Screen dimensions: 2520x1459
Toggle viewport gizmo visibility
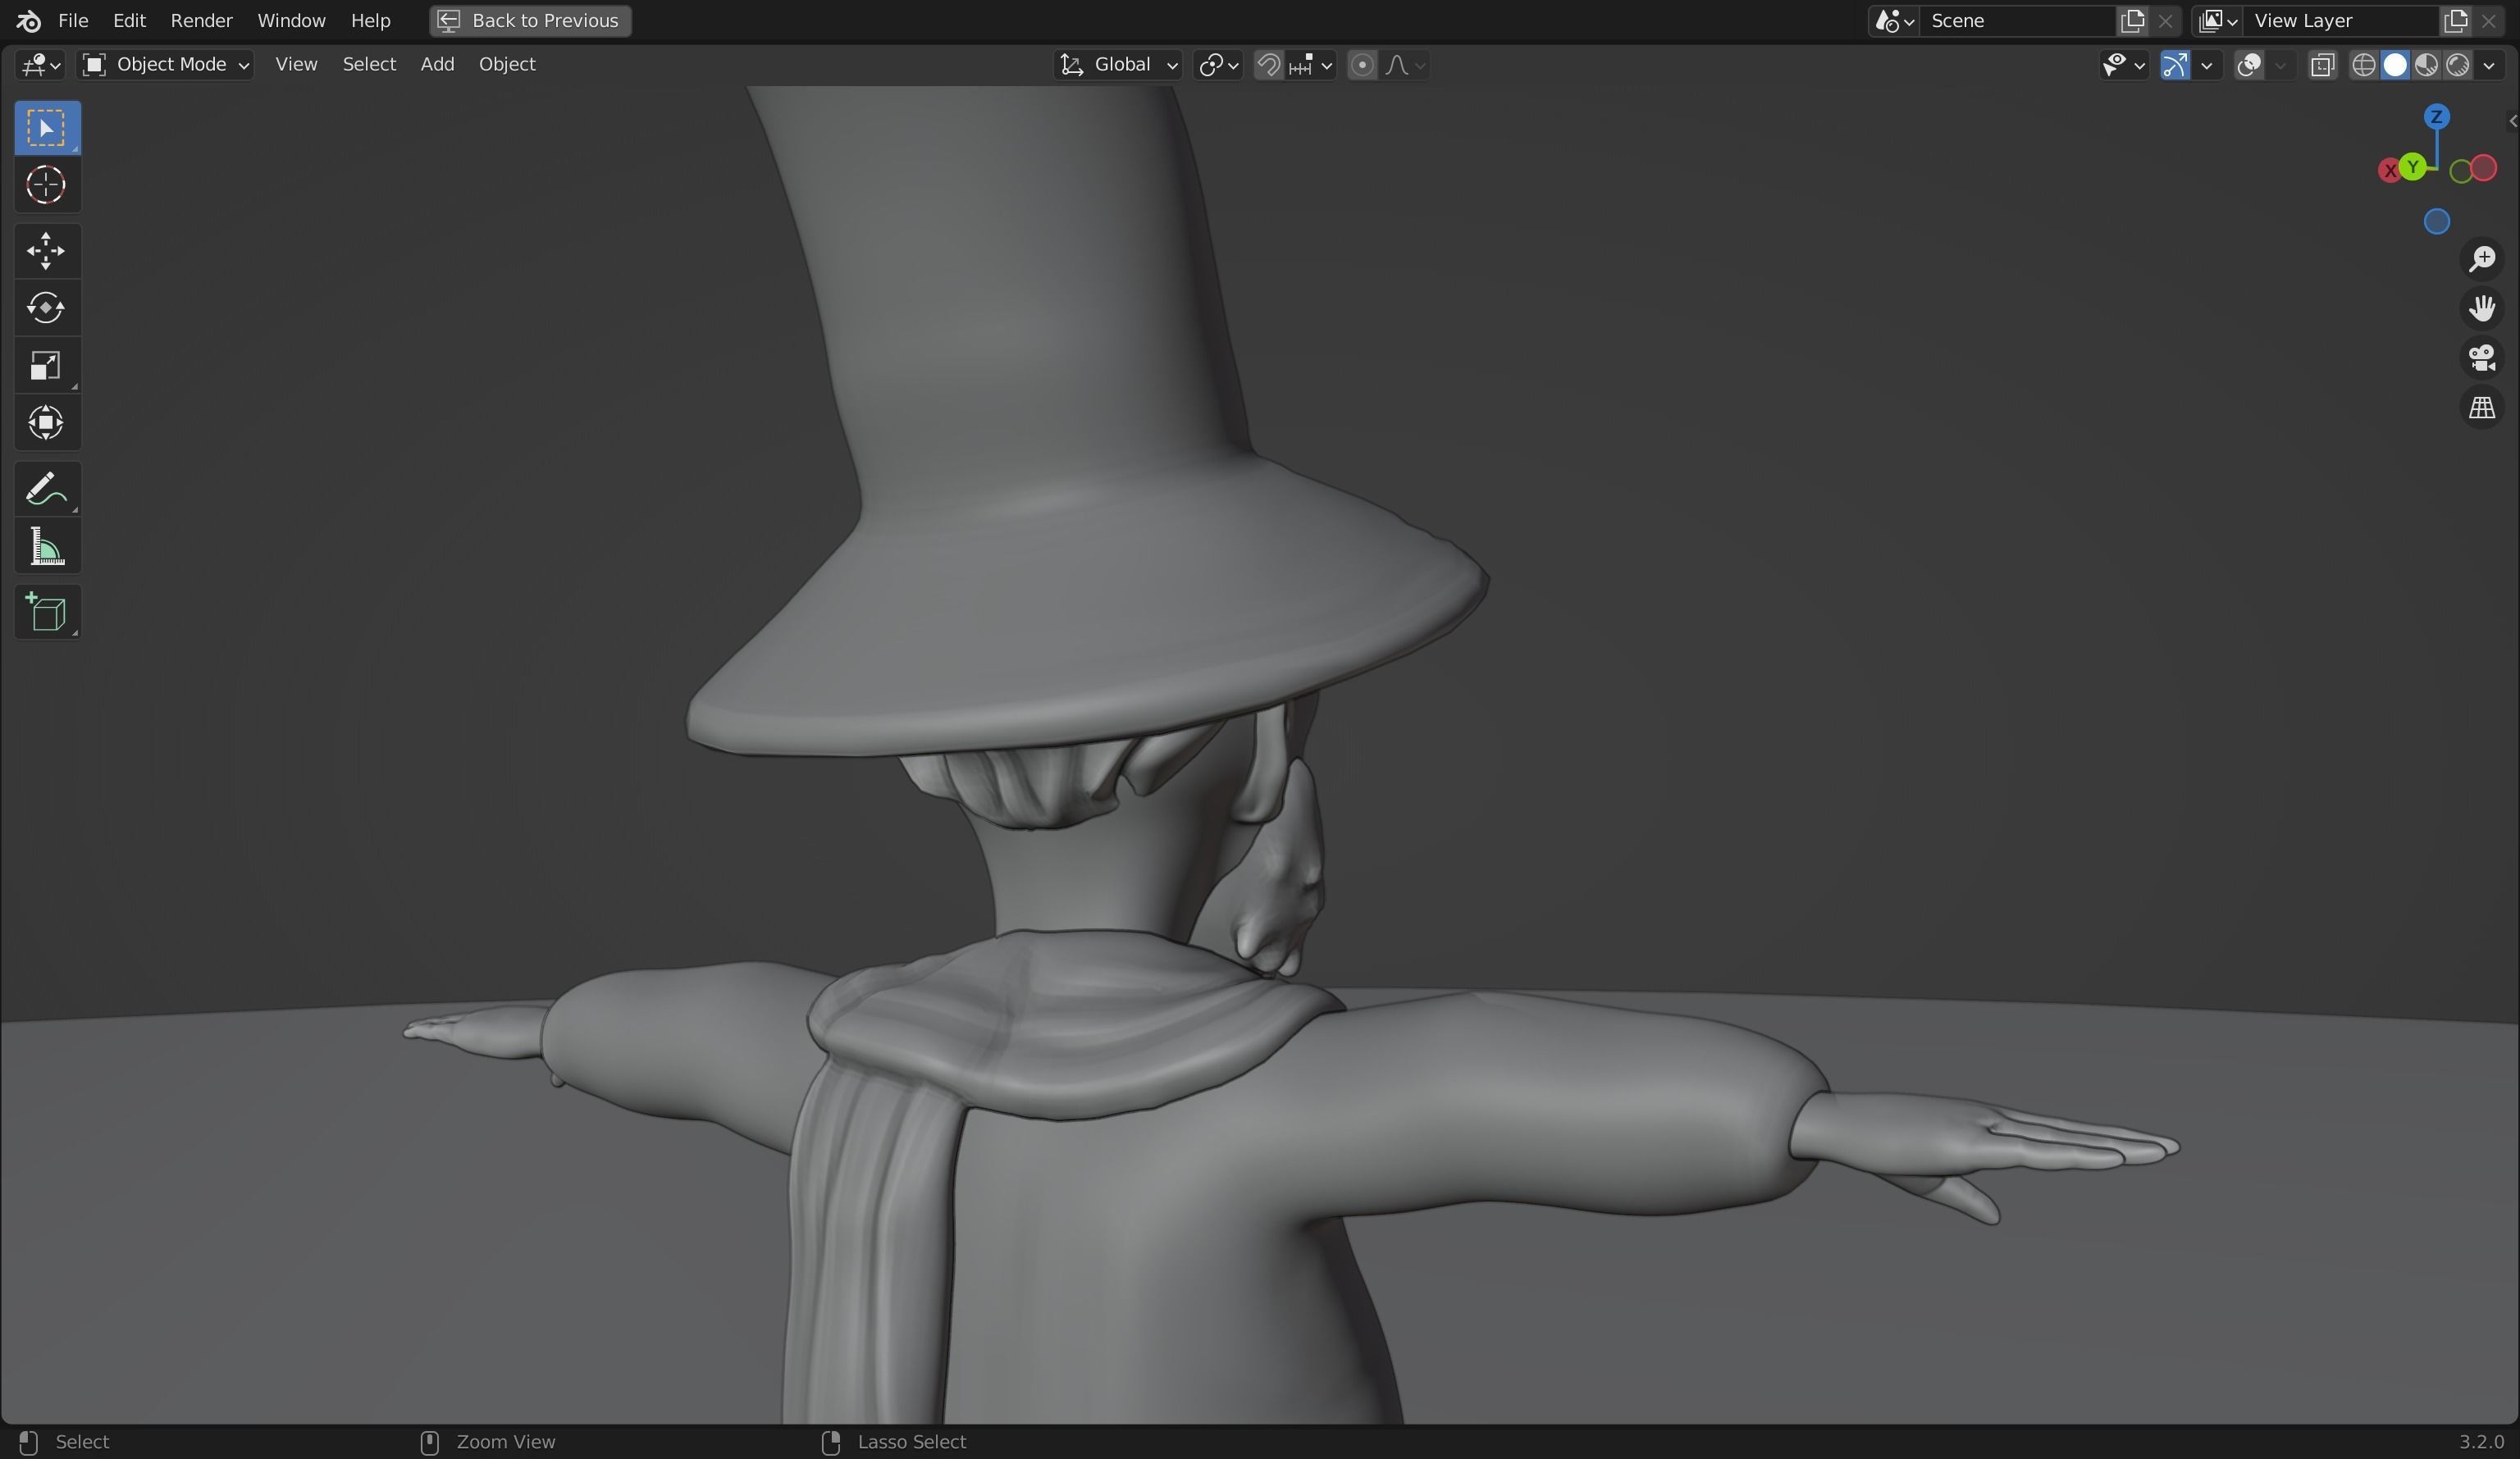pos(2175,65)
